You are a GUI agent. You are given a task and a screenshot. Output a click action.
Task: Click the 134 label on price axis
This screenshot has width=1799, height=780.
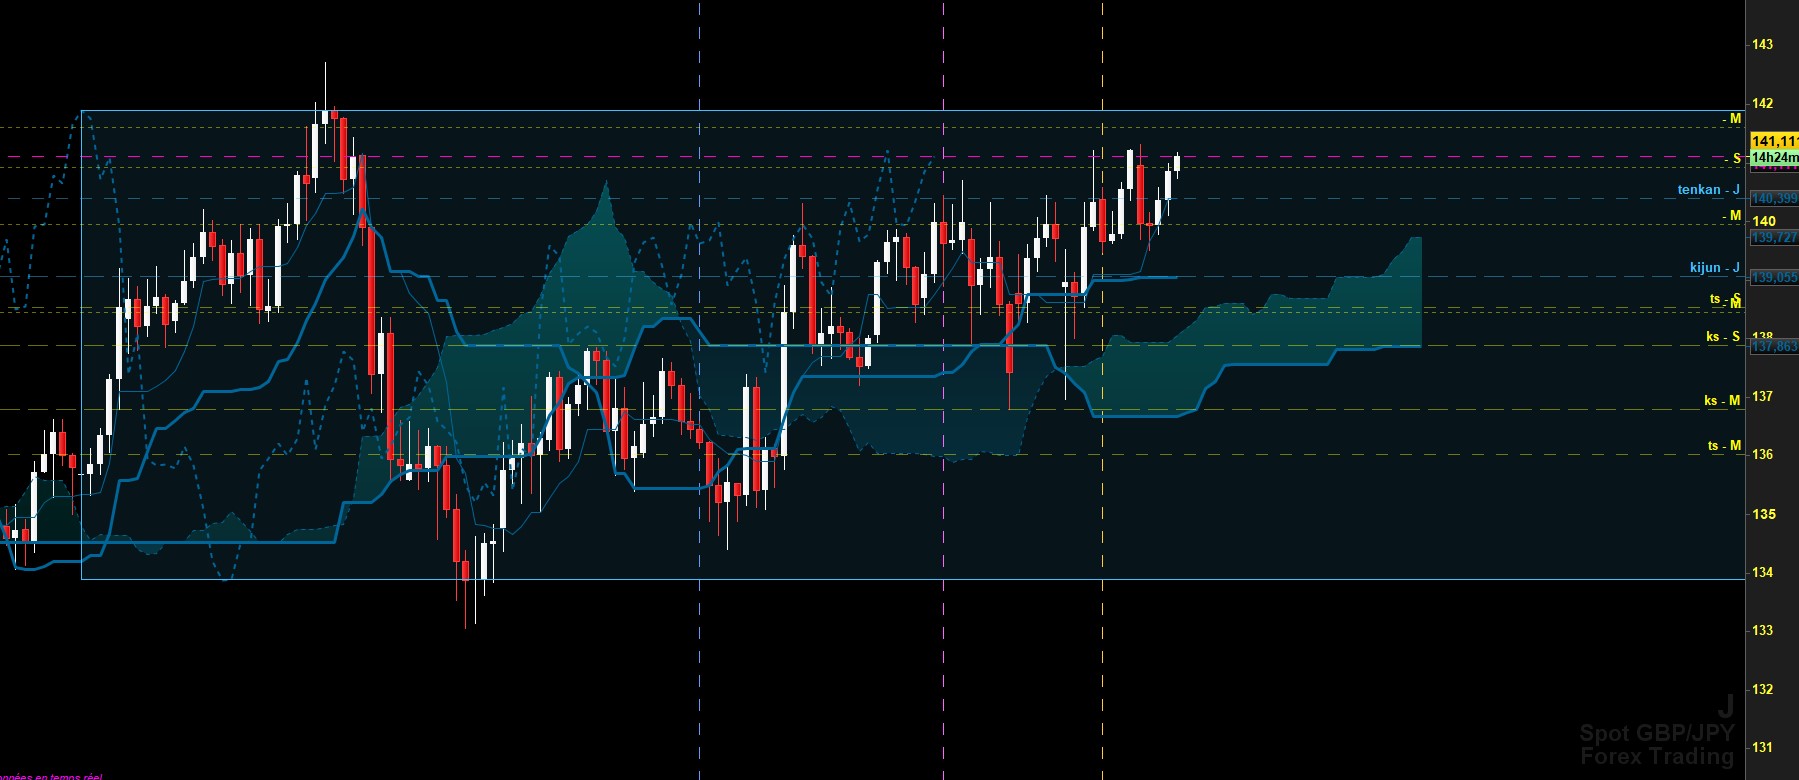[x=1763, y=572]
